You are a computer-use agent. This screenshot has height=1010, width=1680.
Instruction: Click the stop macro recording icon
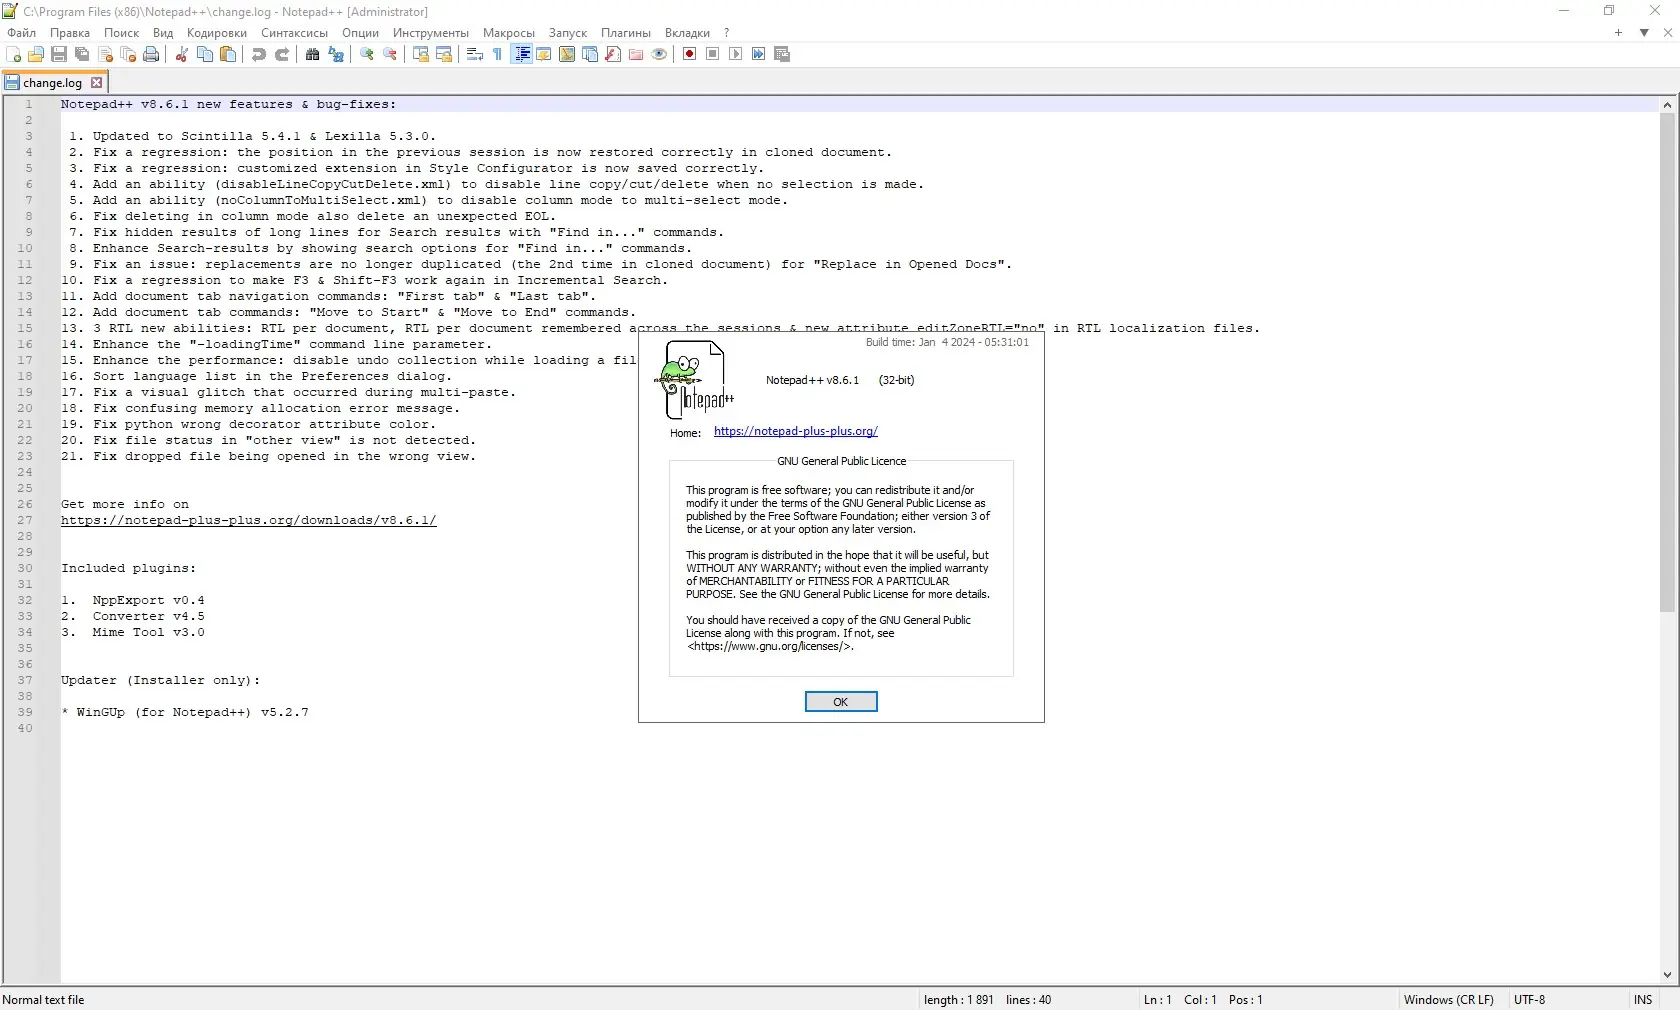[x=713, y=55]
